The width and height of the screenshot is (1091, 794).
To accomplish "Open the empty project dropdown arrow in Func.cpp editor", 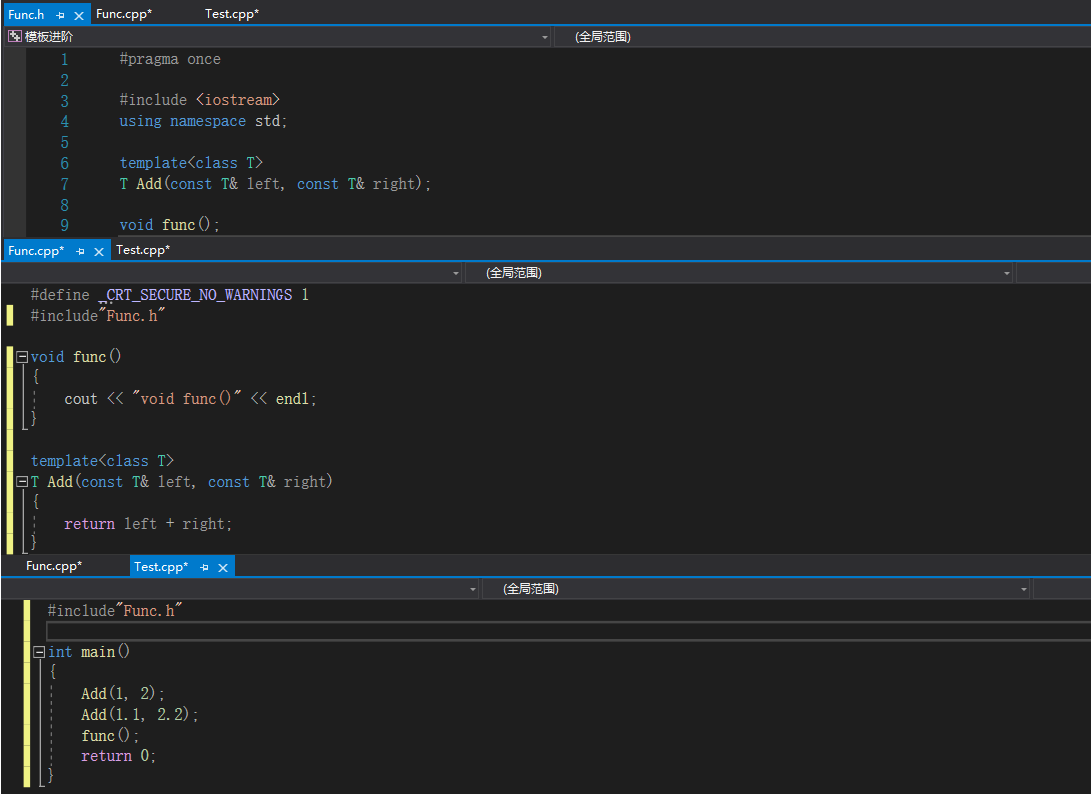I will [x=456, y=273].
